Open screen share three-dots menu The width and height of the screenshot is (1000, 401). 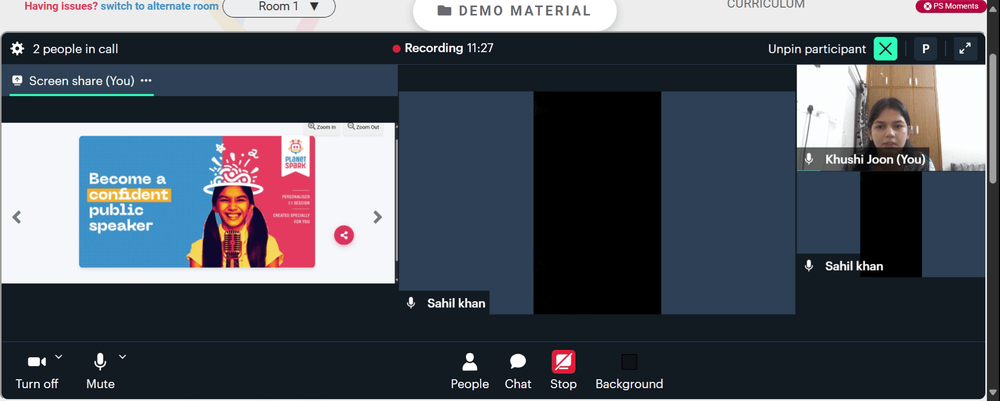tap(146, 81)
